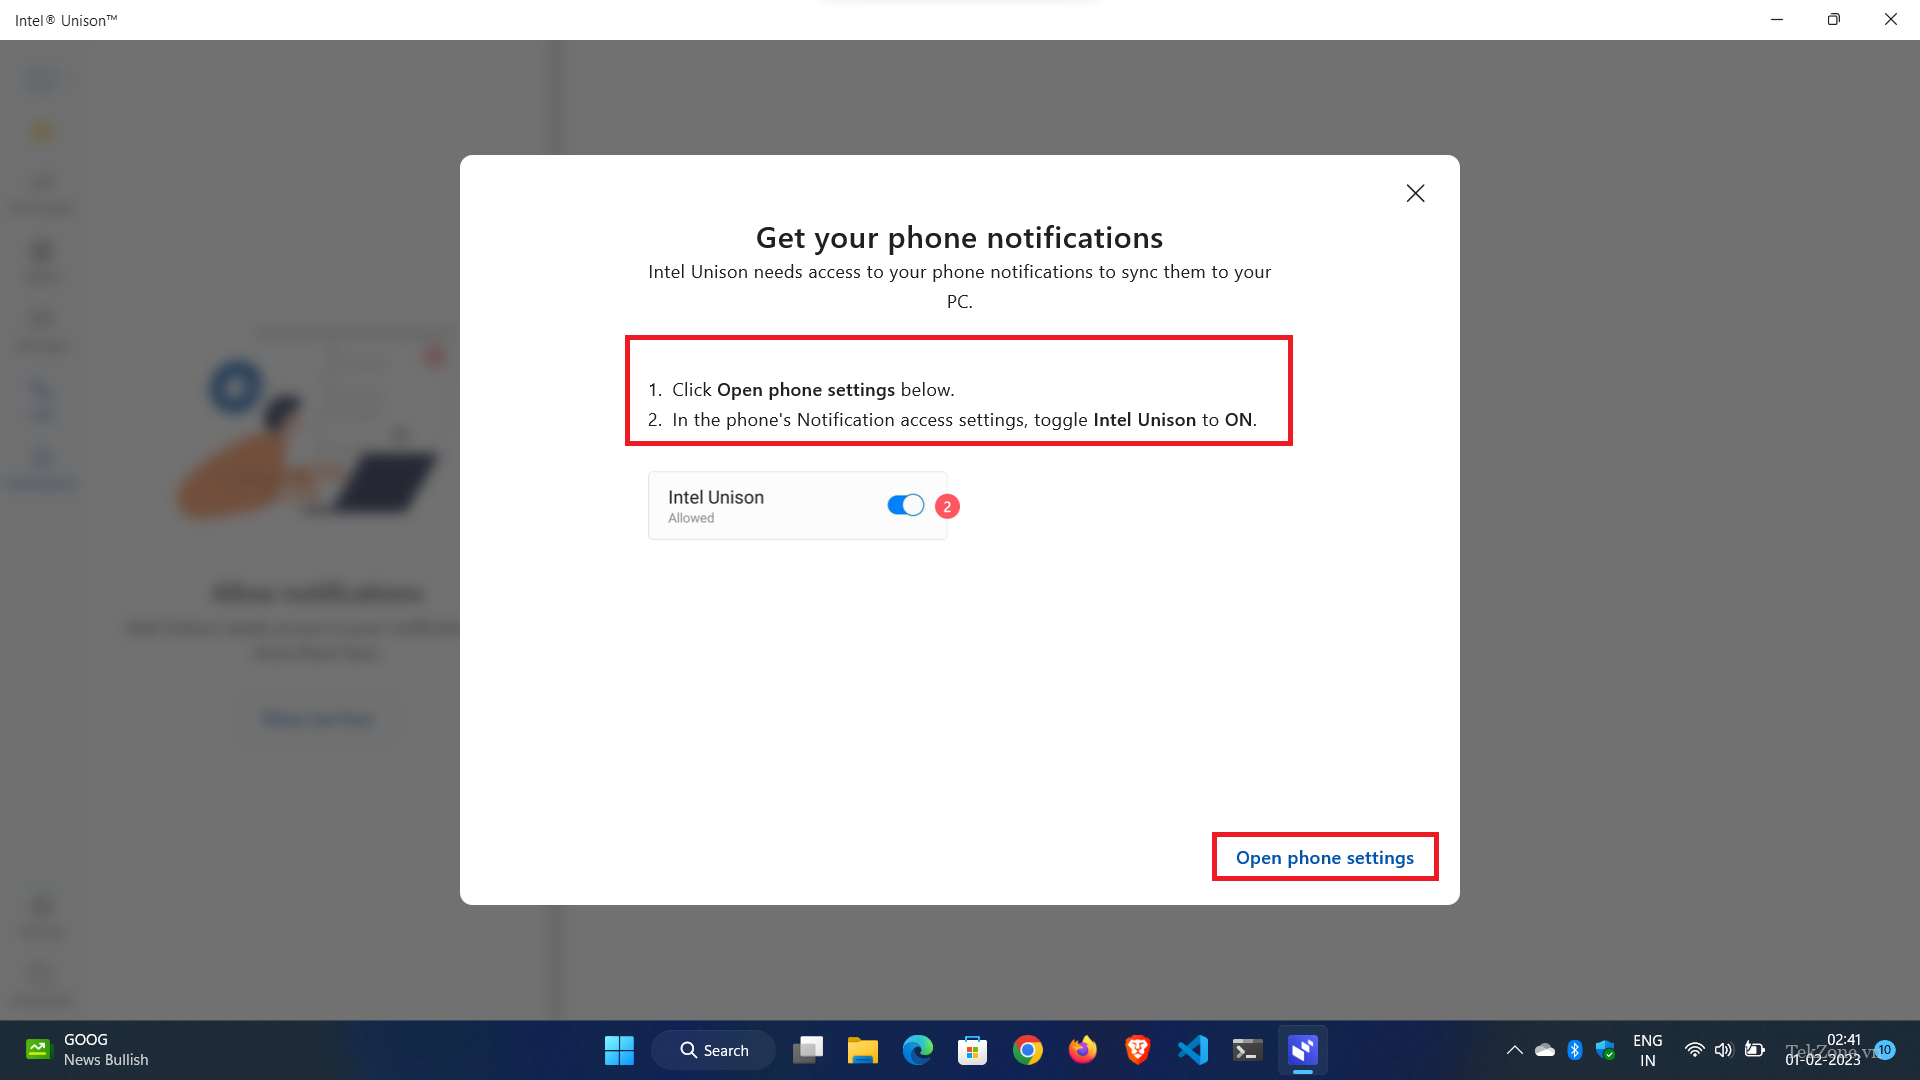Click the GOOG News Bullish notification
1920x1080 pixels.
point(84,1048)
